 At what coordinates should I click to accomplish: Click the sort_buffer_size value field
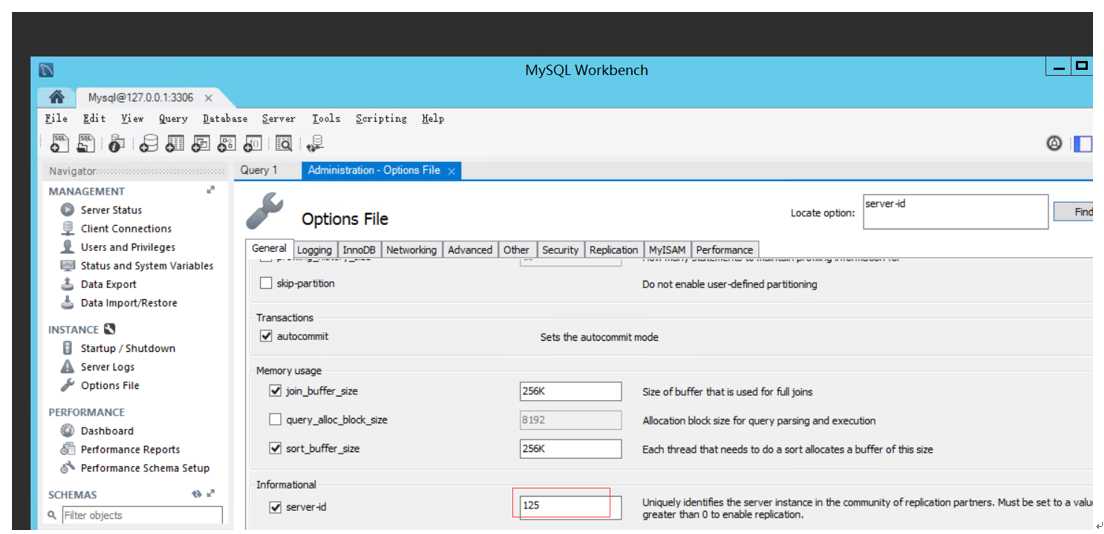[570, 449]
